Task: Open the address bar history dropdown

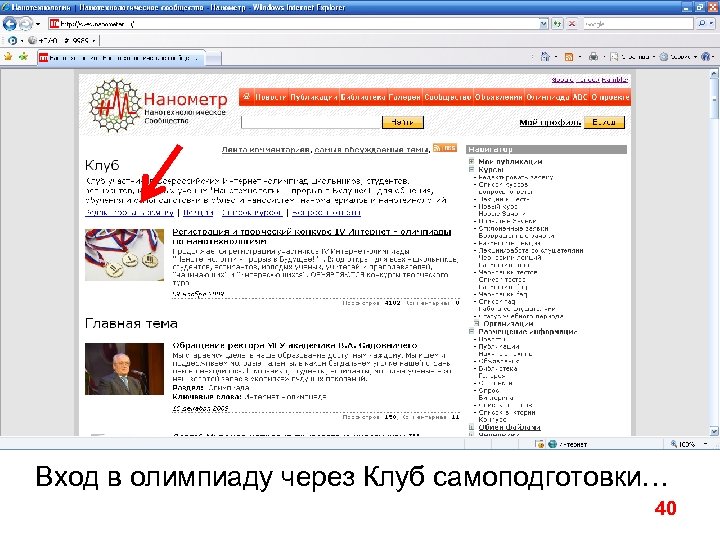Action: [x=543, y=23]
